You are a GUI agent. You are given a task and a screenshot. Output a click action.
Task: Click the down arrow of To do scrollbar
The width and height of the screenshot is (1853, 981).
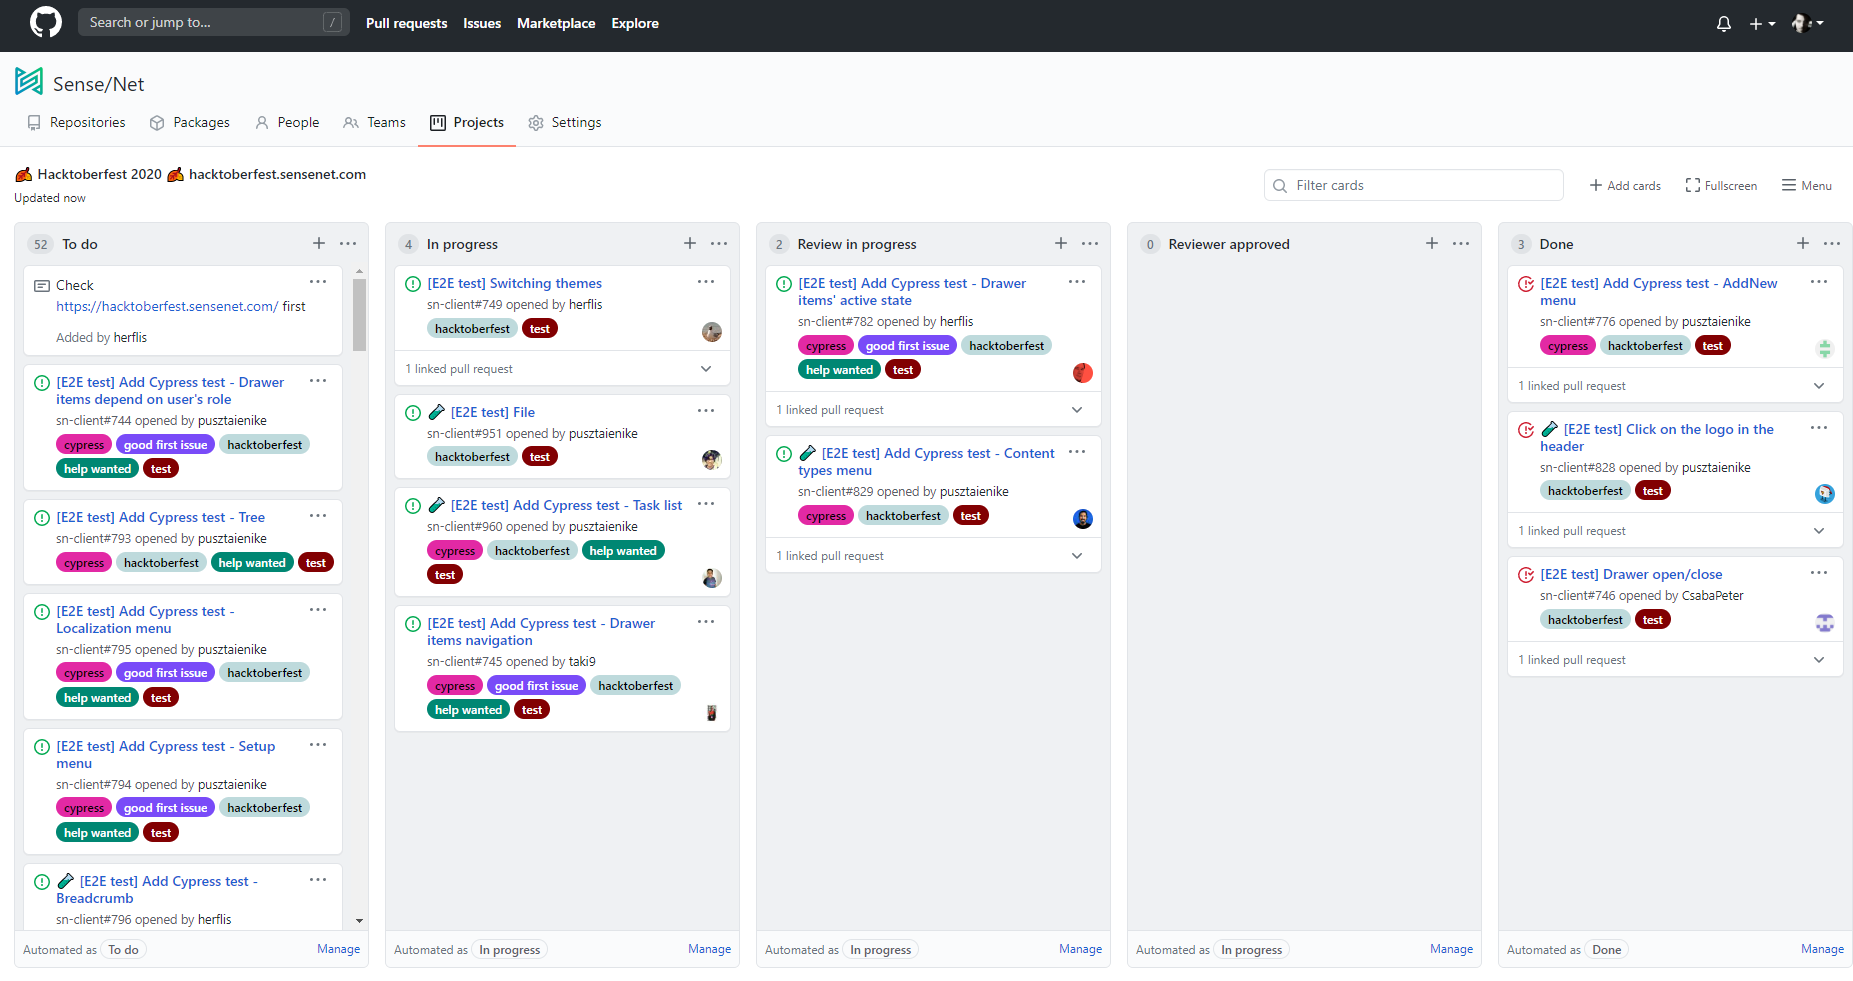click(x=360, y=921)
